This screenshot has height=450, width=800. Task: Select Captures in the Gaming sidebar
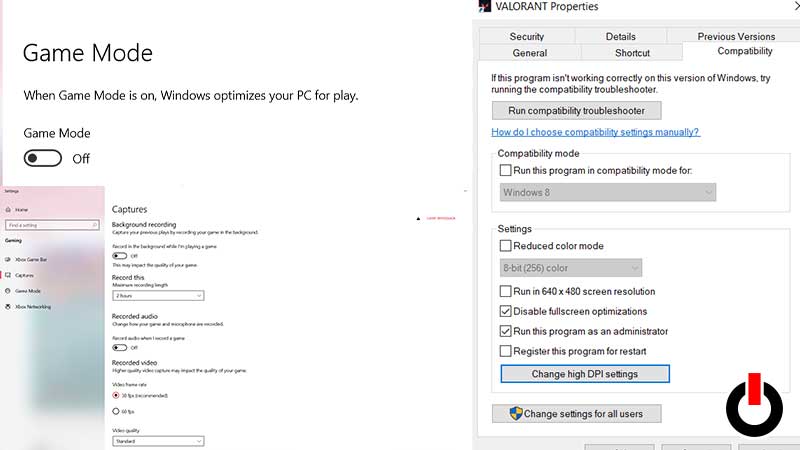(24, 275)
